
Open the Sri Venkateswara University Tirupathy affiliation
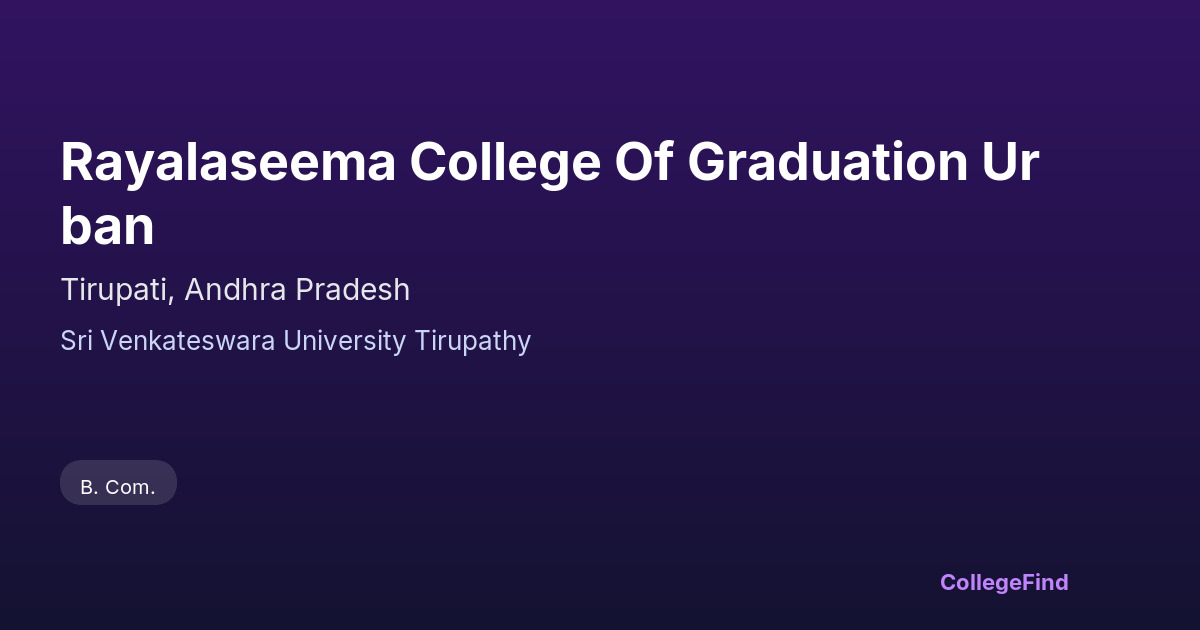(295, 341)
